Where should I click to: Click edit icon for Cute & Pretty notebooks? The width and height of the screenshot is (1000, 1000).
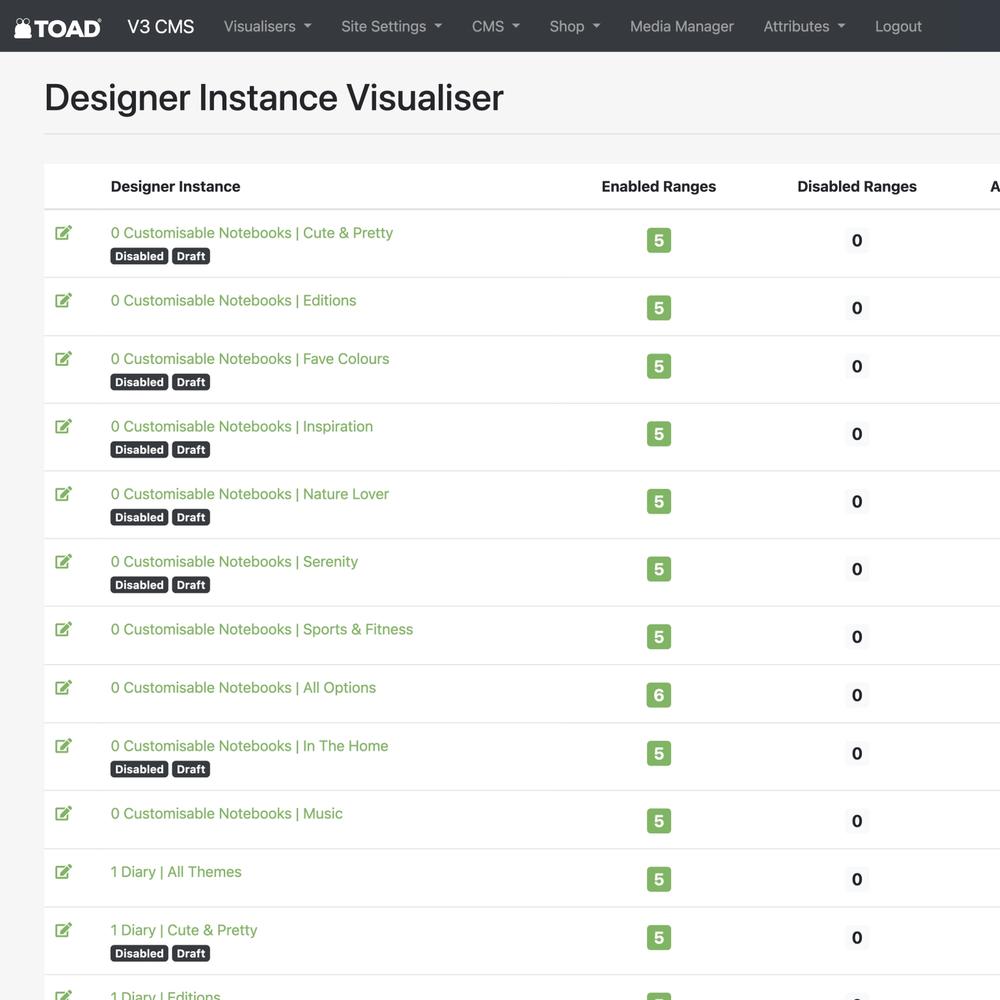63,233
